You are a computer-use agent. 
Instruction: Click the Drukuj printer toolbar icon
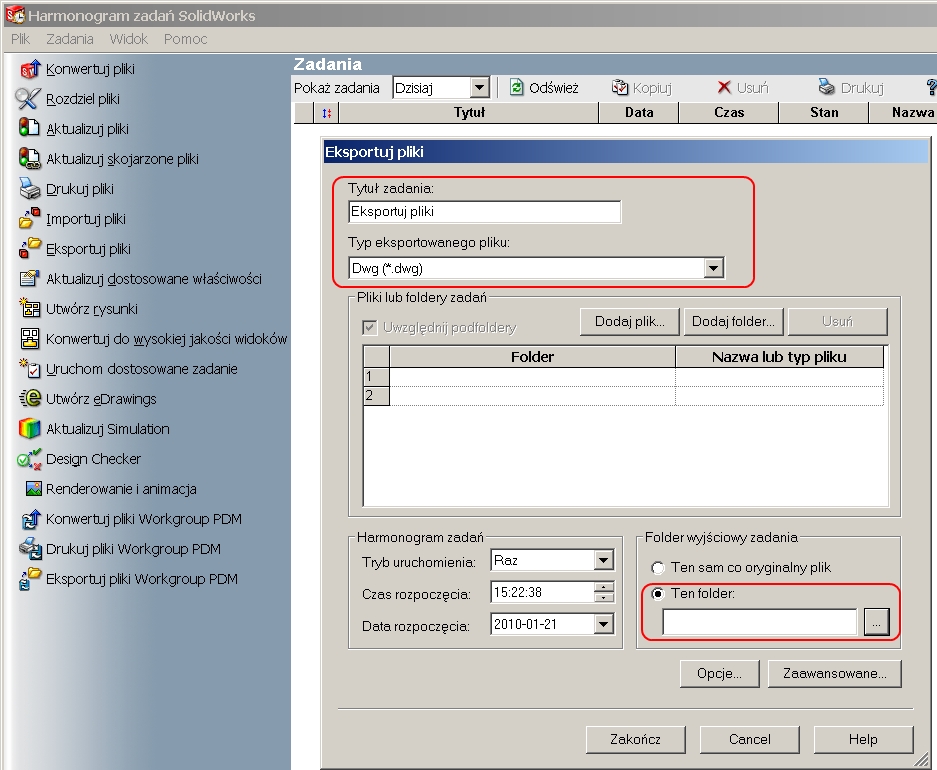point(826,87)
